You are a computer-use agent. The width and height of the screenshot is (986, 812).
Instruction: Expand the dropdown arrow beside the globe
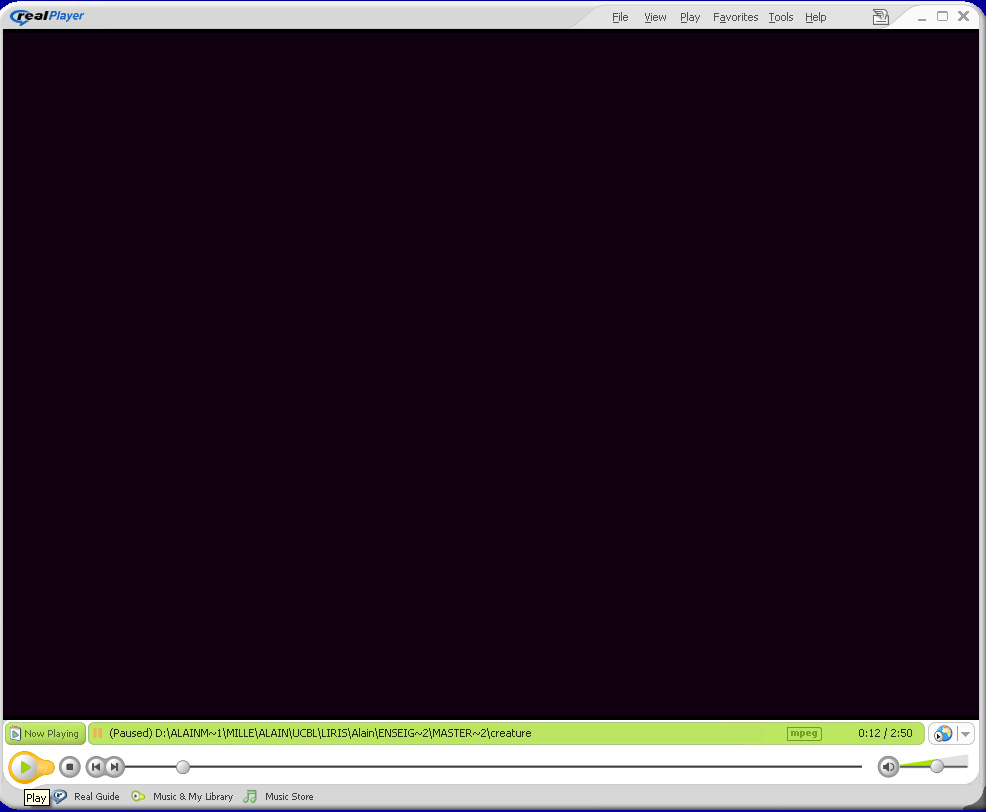pyautogui.click(x=965, y=733)
